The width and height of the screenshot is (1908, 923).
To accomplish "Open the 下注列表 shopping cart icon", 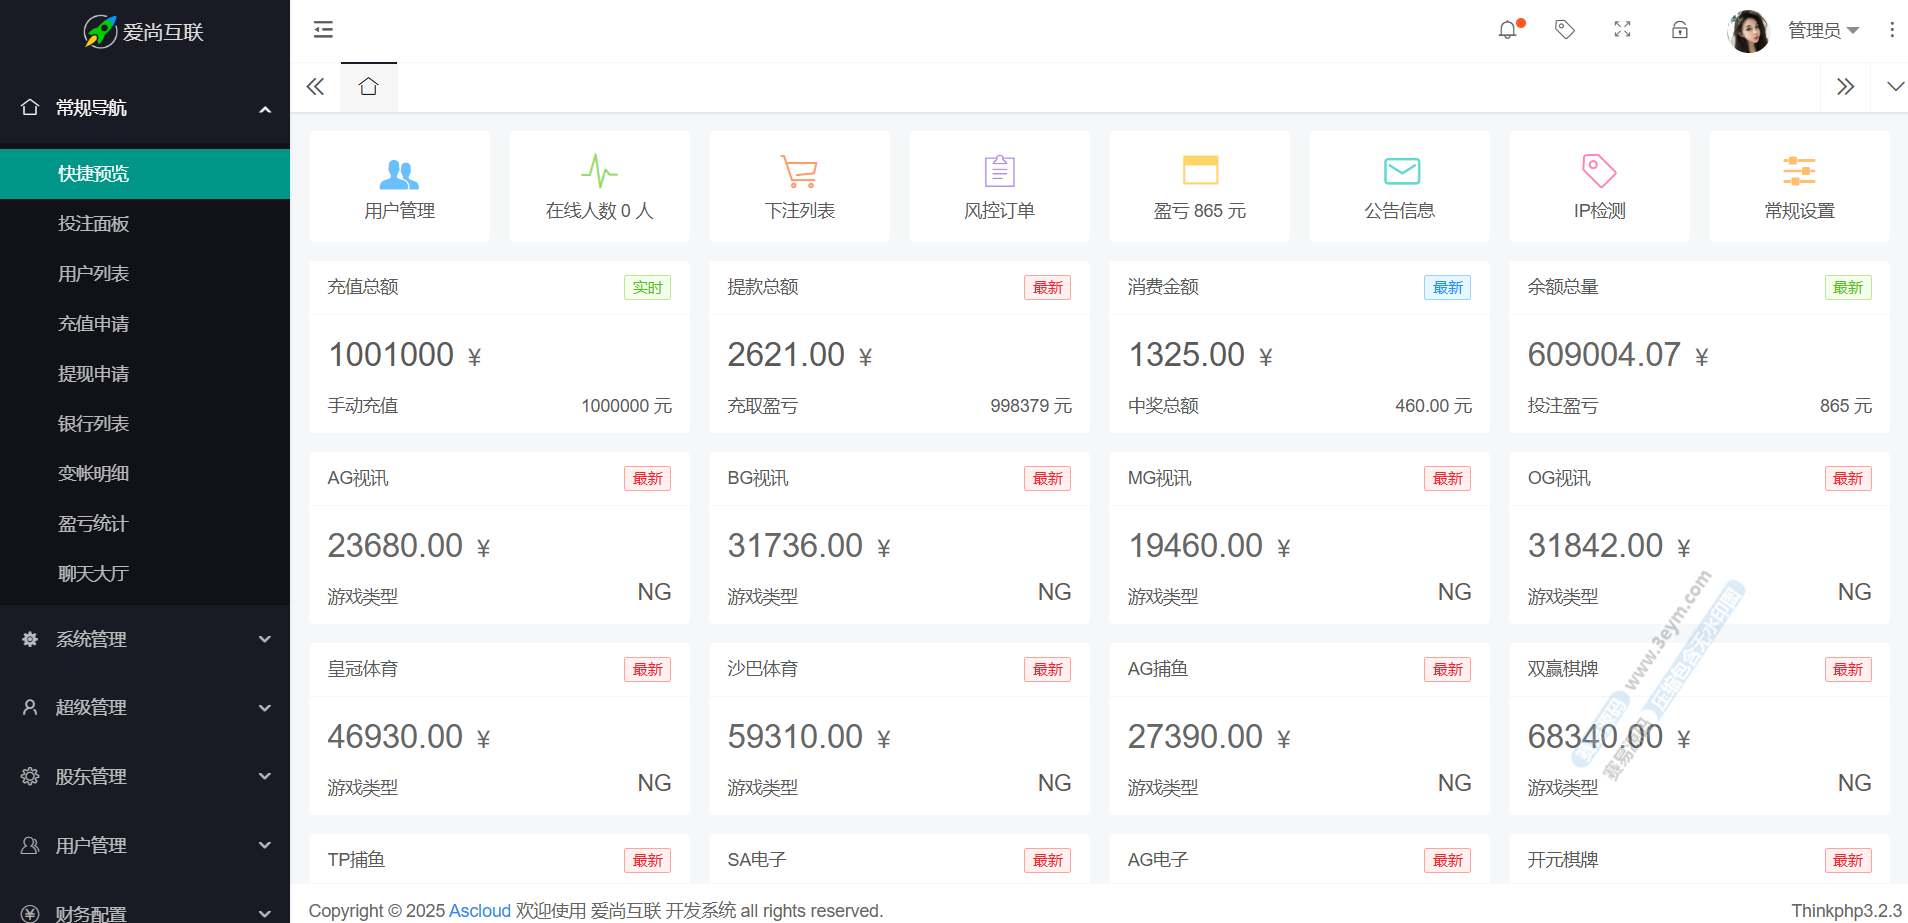I will click(799, 172).
